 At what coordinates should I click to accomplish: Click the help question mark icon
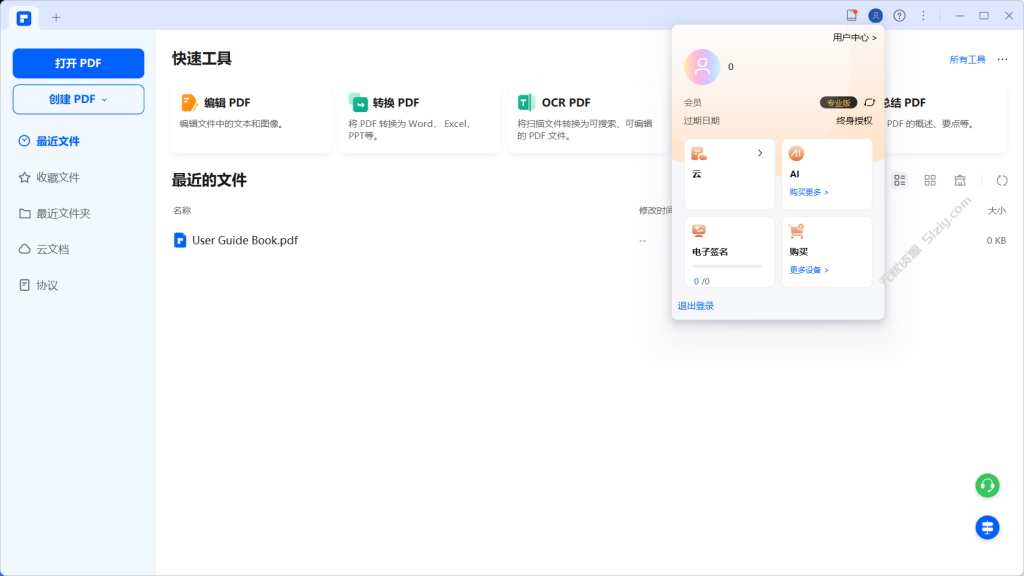(x=898, y=15)
